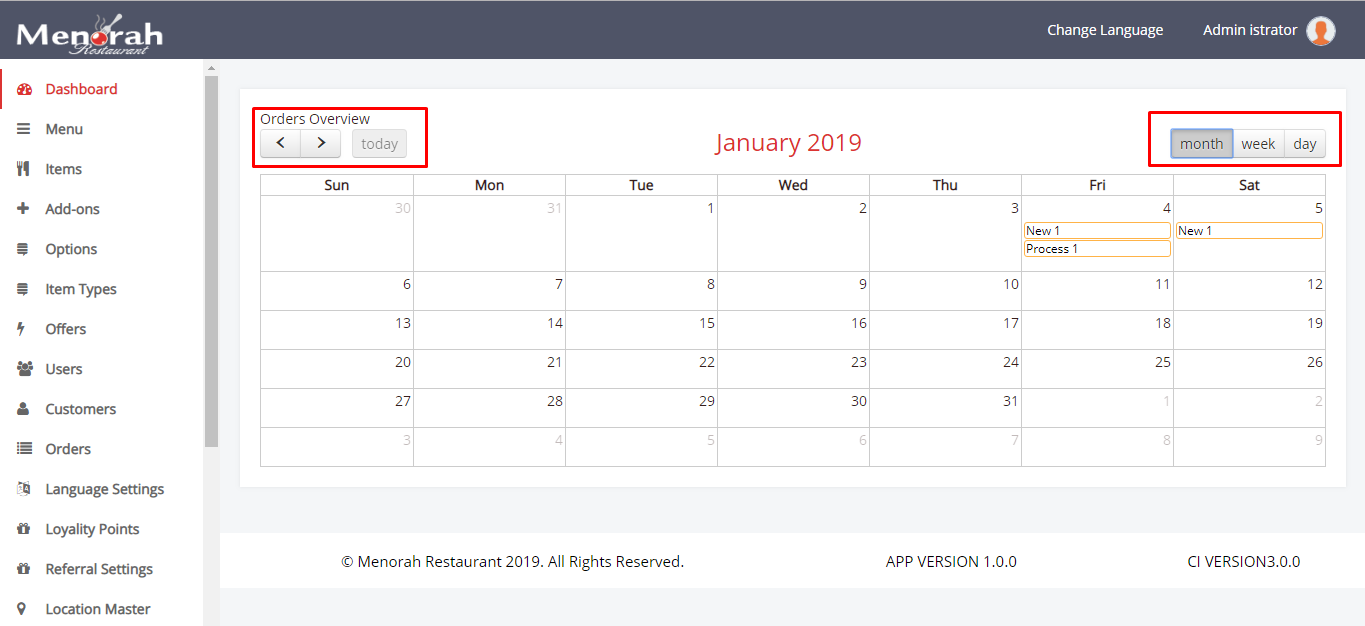Open the Process 1 event on January 4
Image resolution: width=1365 pixels, height=626 pixels.
[x=1096, y=249]
